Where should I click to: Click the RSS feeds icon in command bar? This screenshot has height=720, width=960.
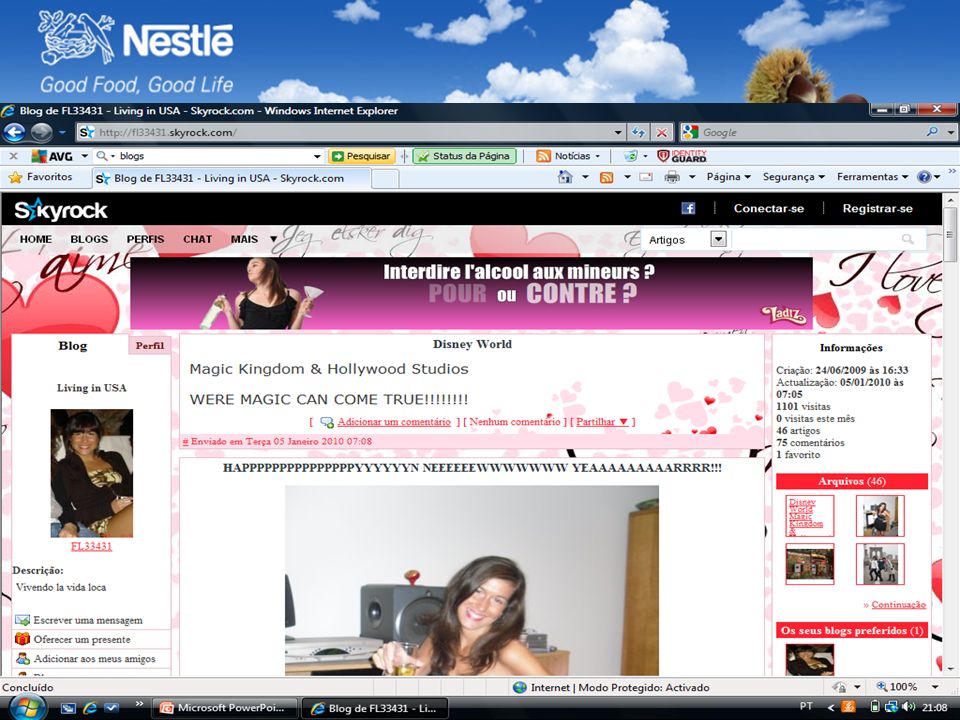click(606, 177)
